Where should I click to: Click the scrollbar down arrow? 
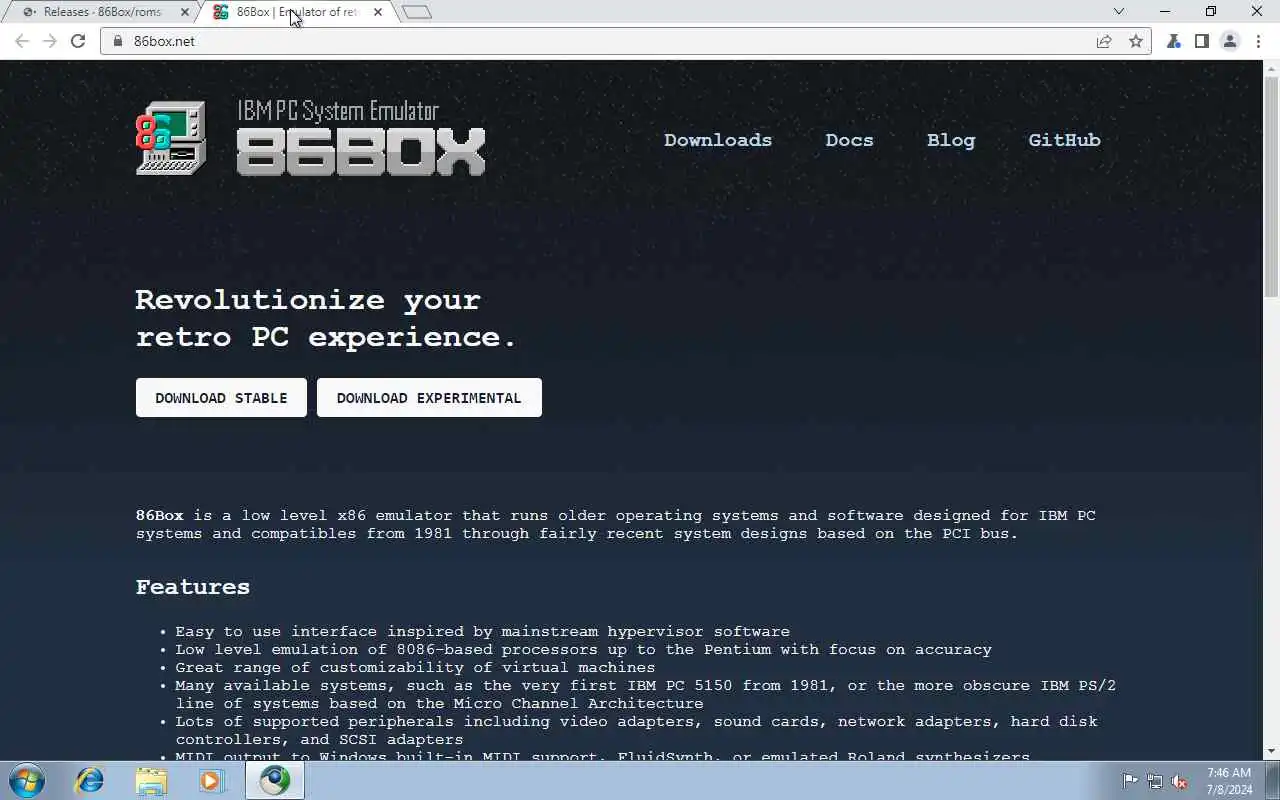1272,751
